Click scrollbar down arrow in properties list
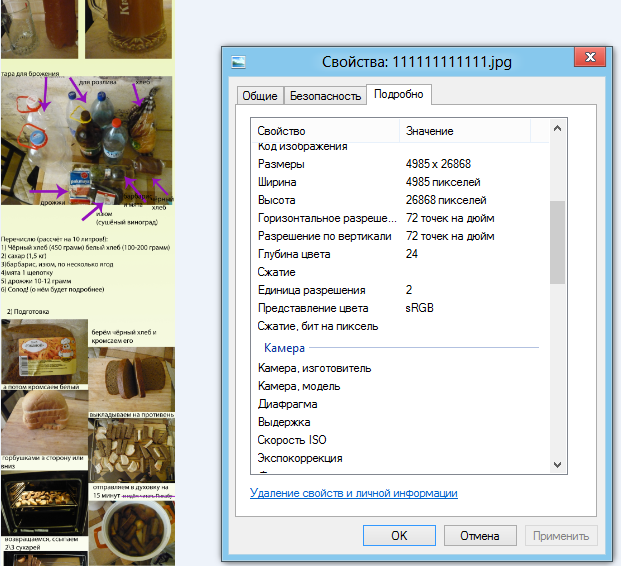The width and height of the screenshot is (621, 566). pos(557,464)
